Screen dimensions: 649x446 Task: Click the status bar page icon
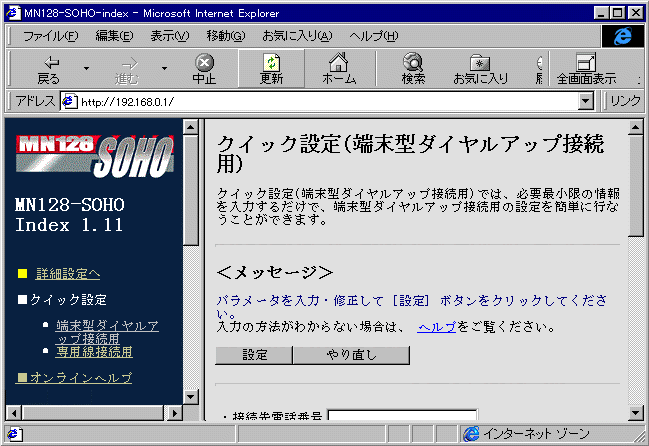[x=15, y=434]
